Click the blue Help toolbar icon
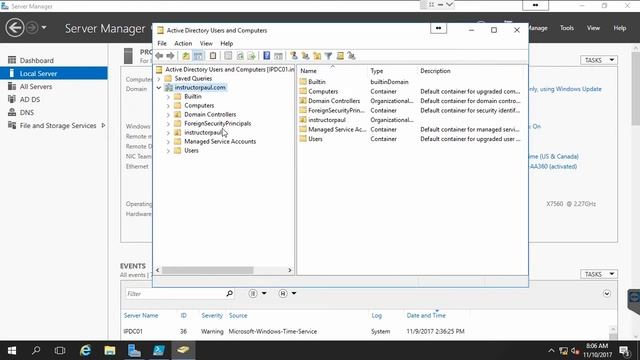The height and width of the screenshot is (360, 640). coord(267,56)
